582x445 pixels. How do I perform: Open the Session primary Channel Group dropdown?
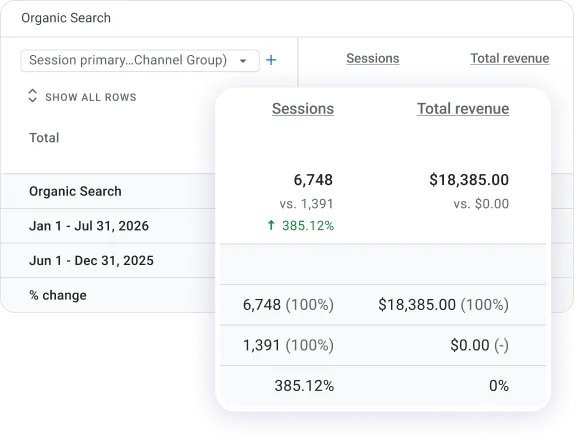point(140,60)
